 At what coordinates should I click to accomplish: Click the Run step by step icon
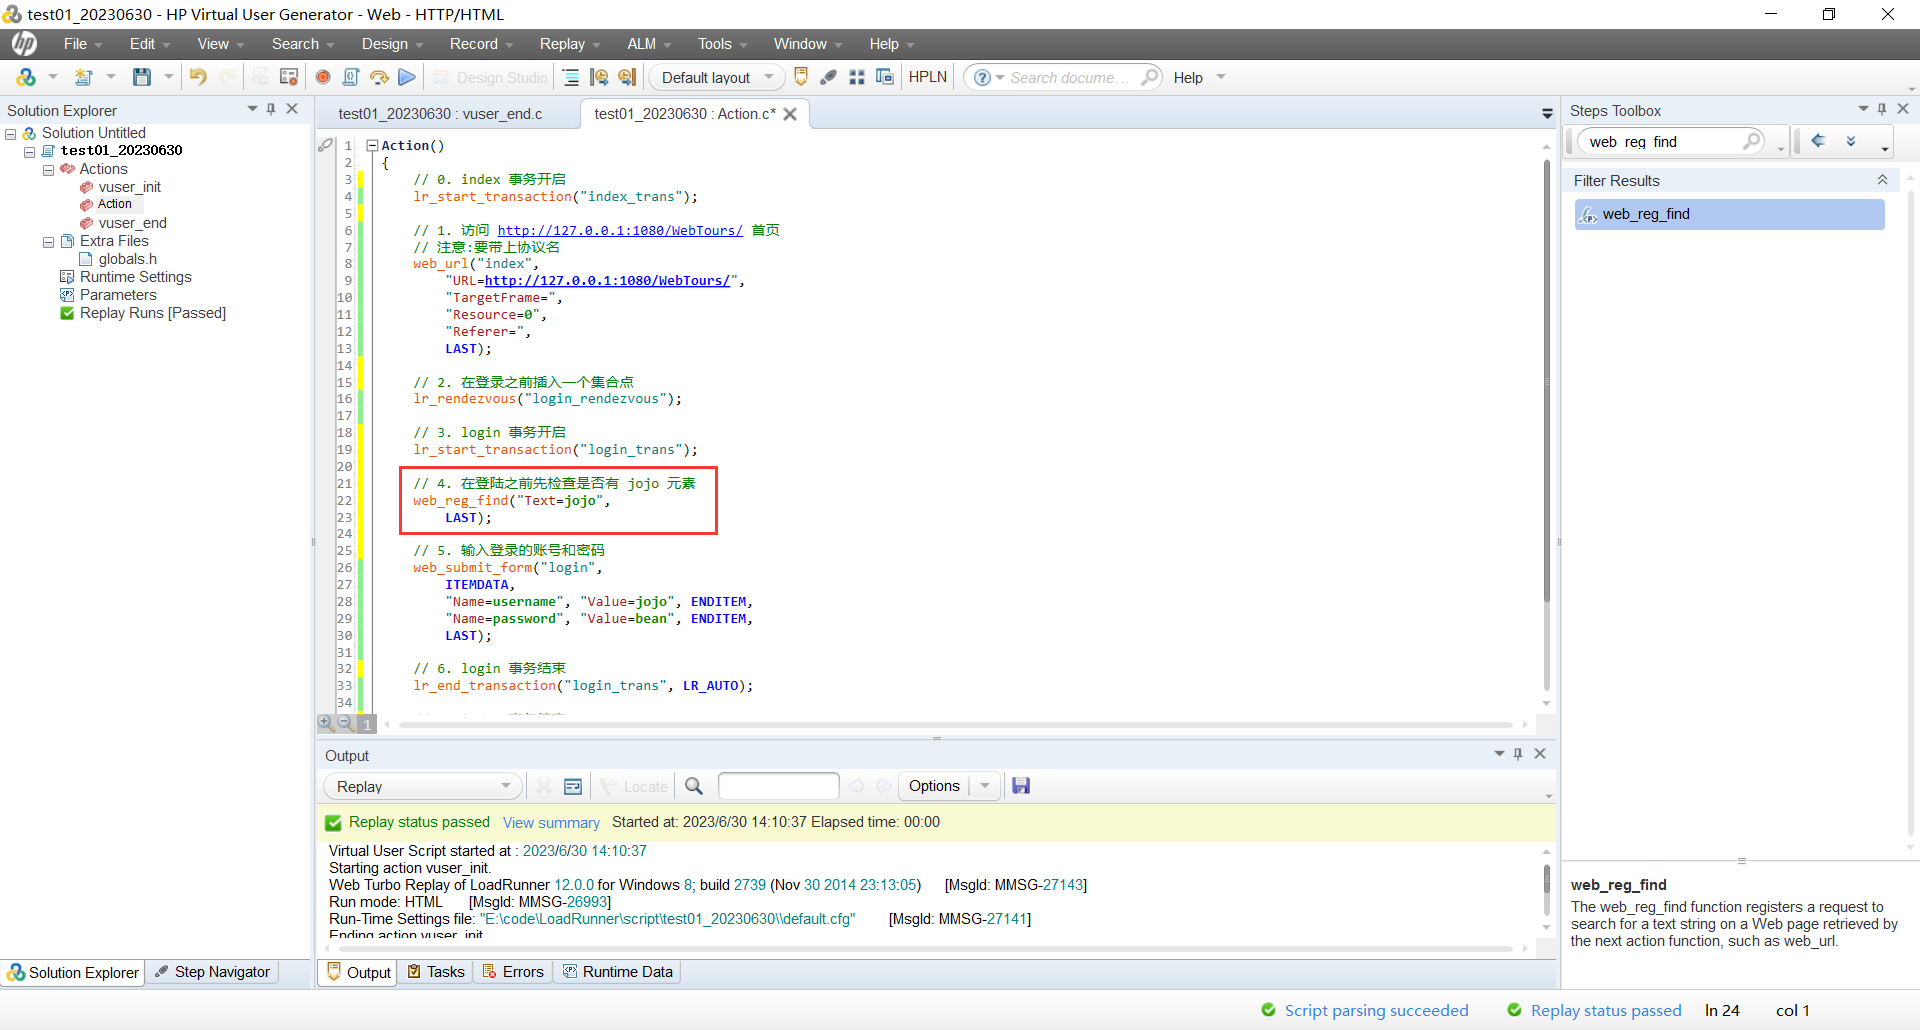(379, 77)
